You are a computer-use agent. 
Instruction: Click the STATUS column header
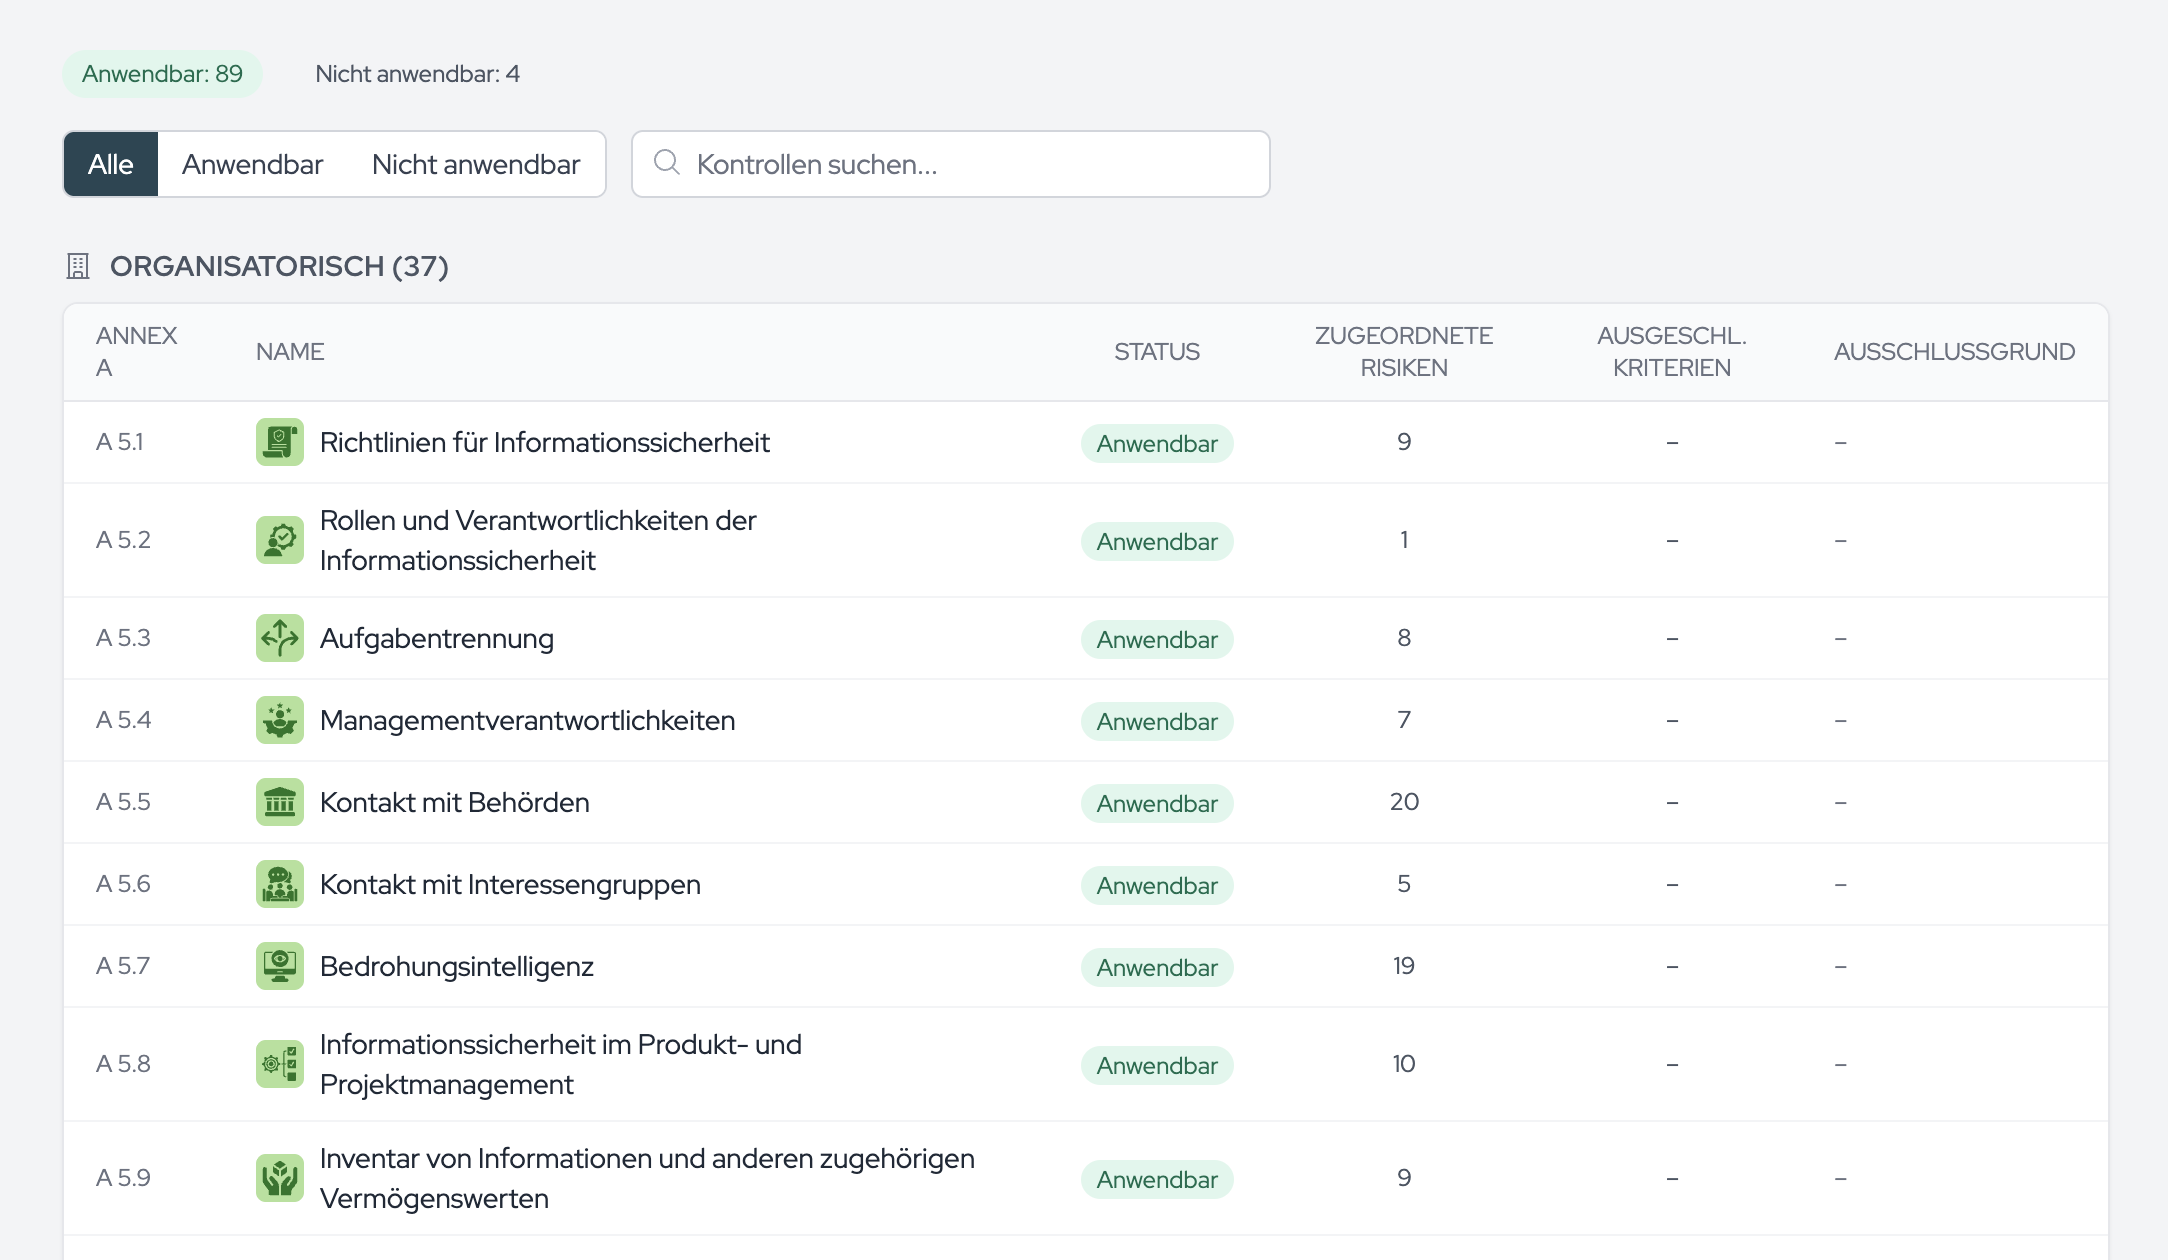(1157, 352)
